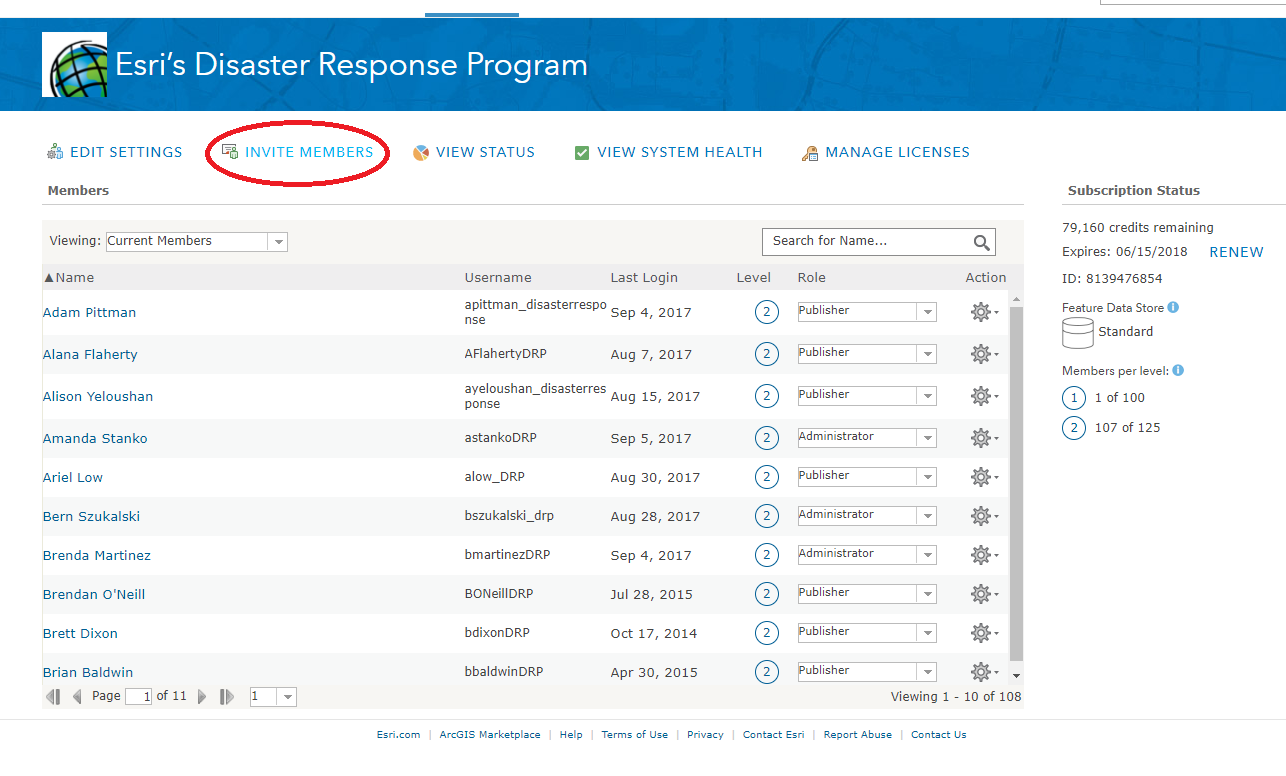Click the scrollbar down arrow in member list
Viewport: 1286px width, 776px height.
1017,677
